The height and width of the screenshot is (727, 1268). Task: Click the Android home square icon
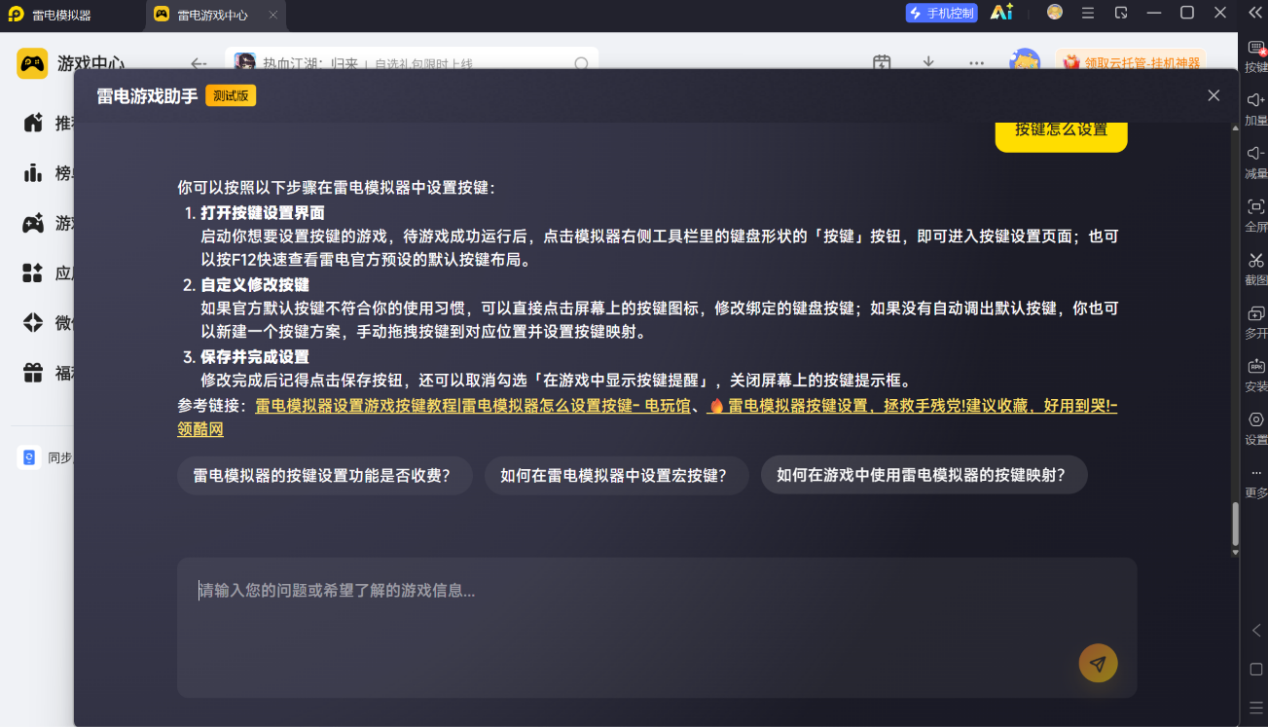[1257, 669]
